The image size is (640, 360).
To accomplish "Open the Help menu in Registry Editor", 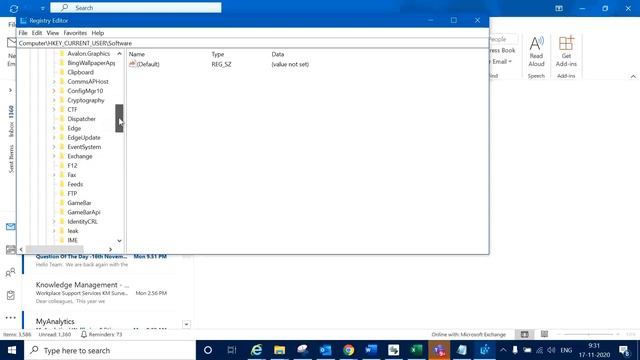I will click(98, 33).
